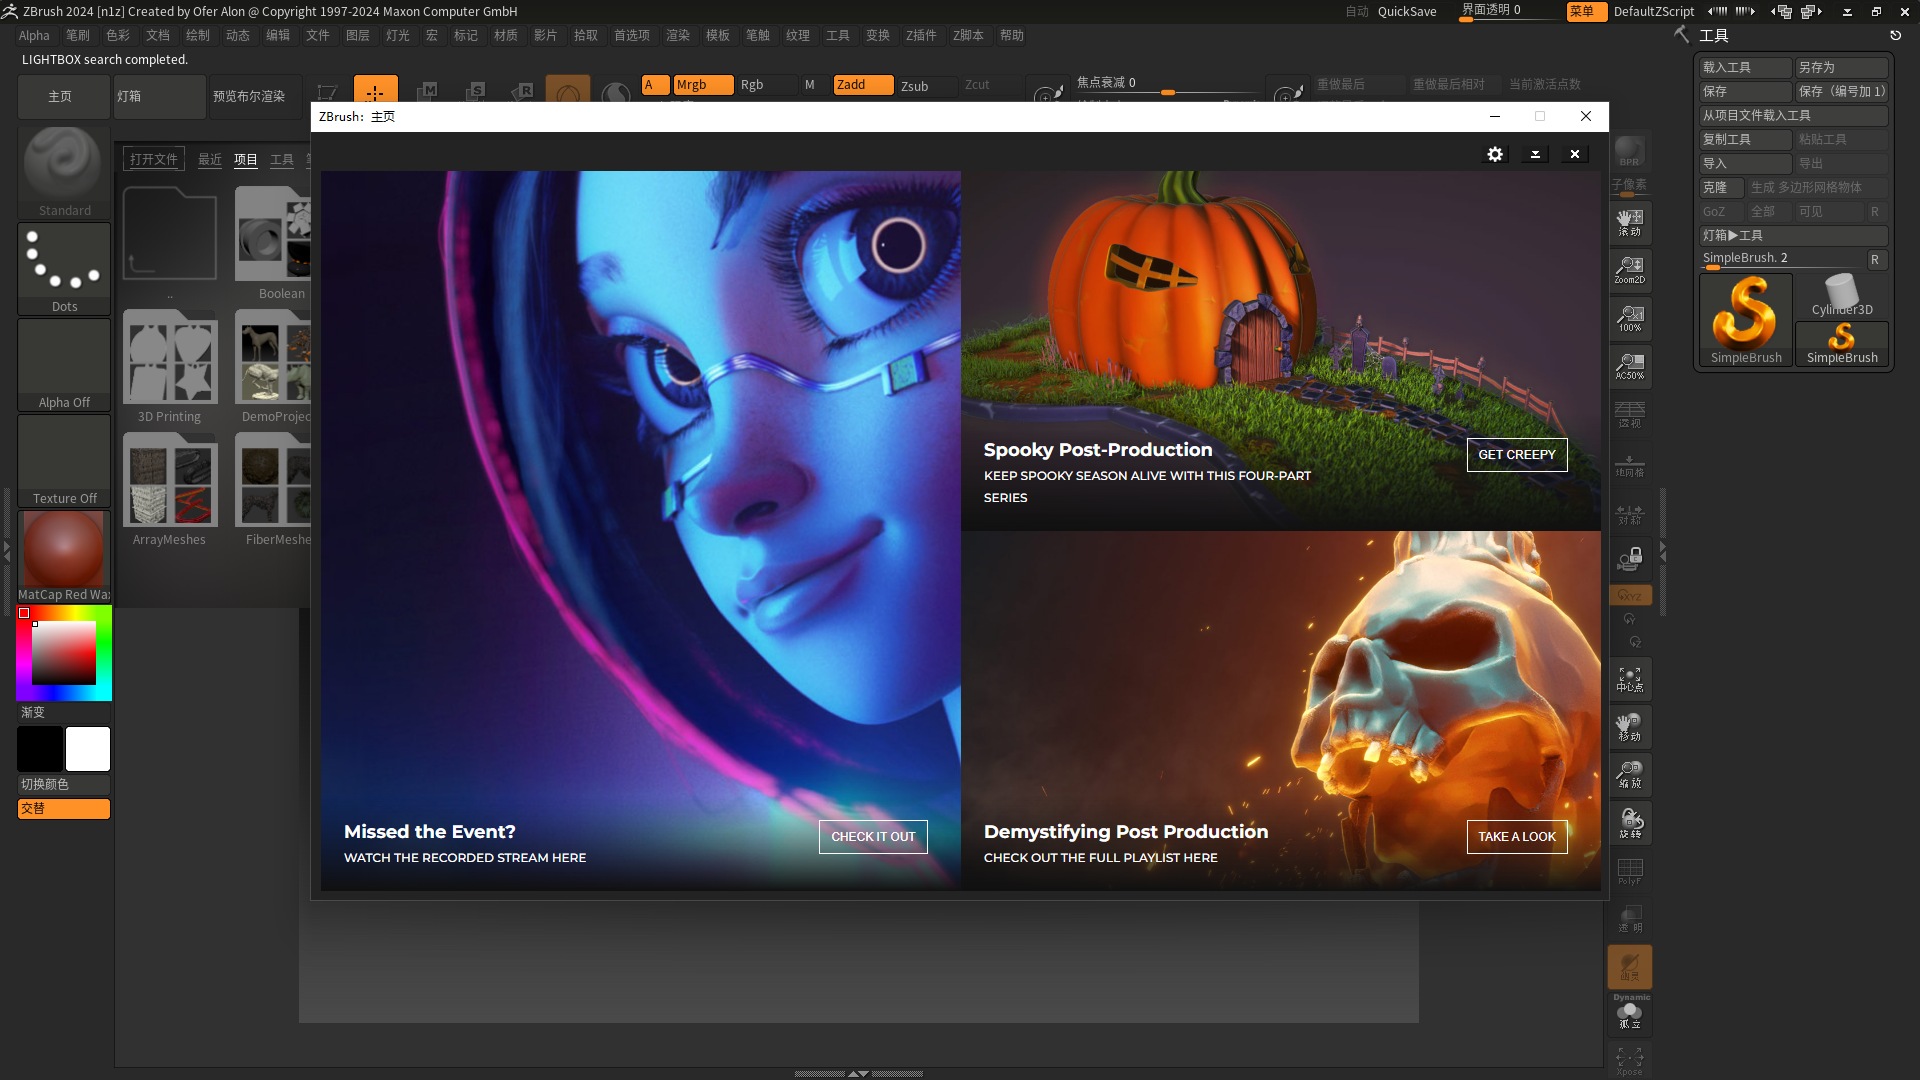
Task: Set canvas to 100% actual size
Action: coord(1629,318)
